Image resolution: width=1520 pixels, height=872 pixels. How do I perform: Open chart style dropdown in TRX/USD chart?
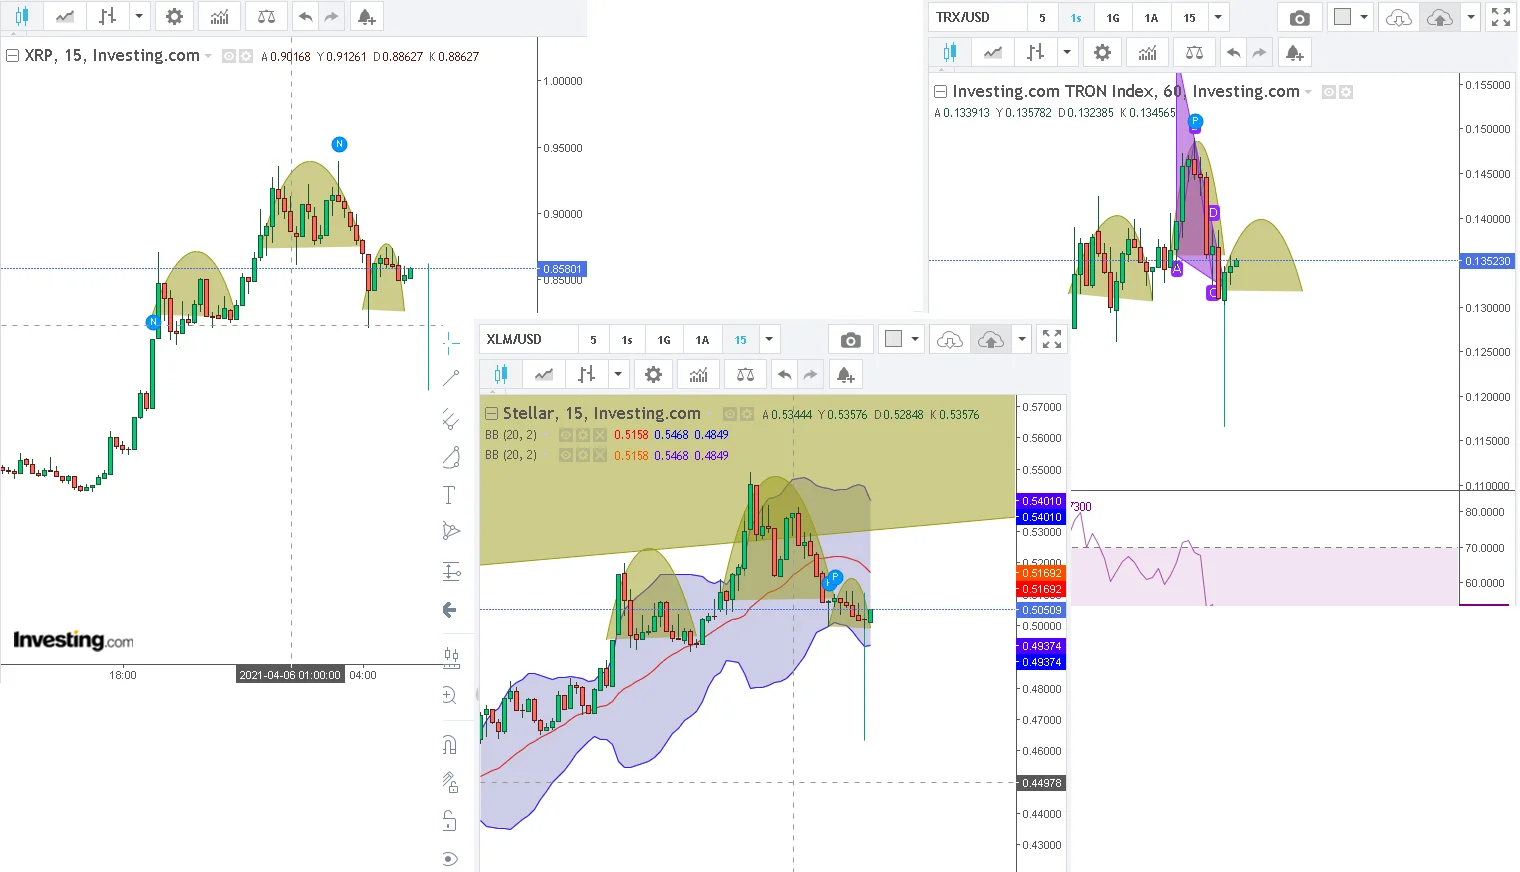point(1067,53)
